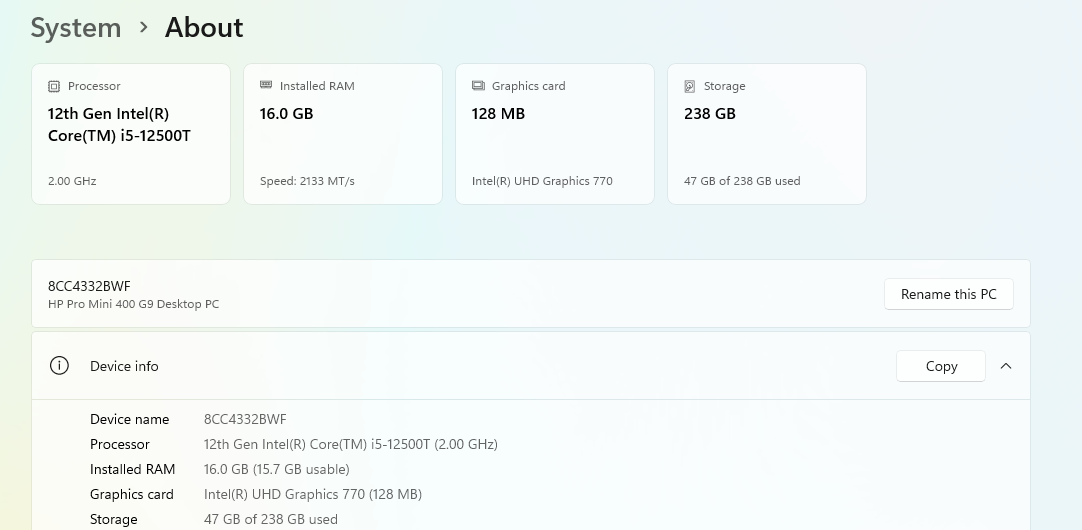This screenshot has width=1082, height=530.
Task: Open the Processor summary card
Action: pyautogui.click(x=131, y=134)
